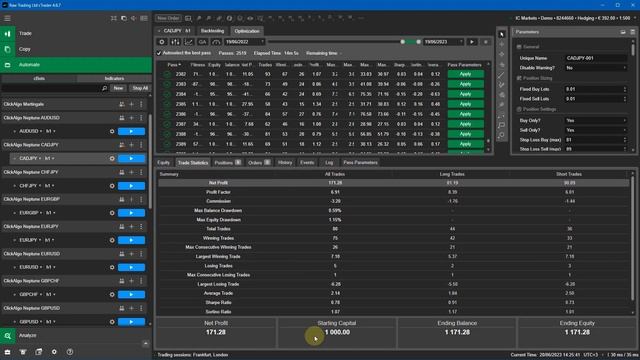Switch to the Optimization tab
The height and width of the screenshot is (360, 640).
coord(247,31)
